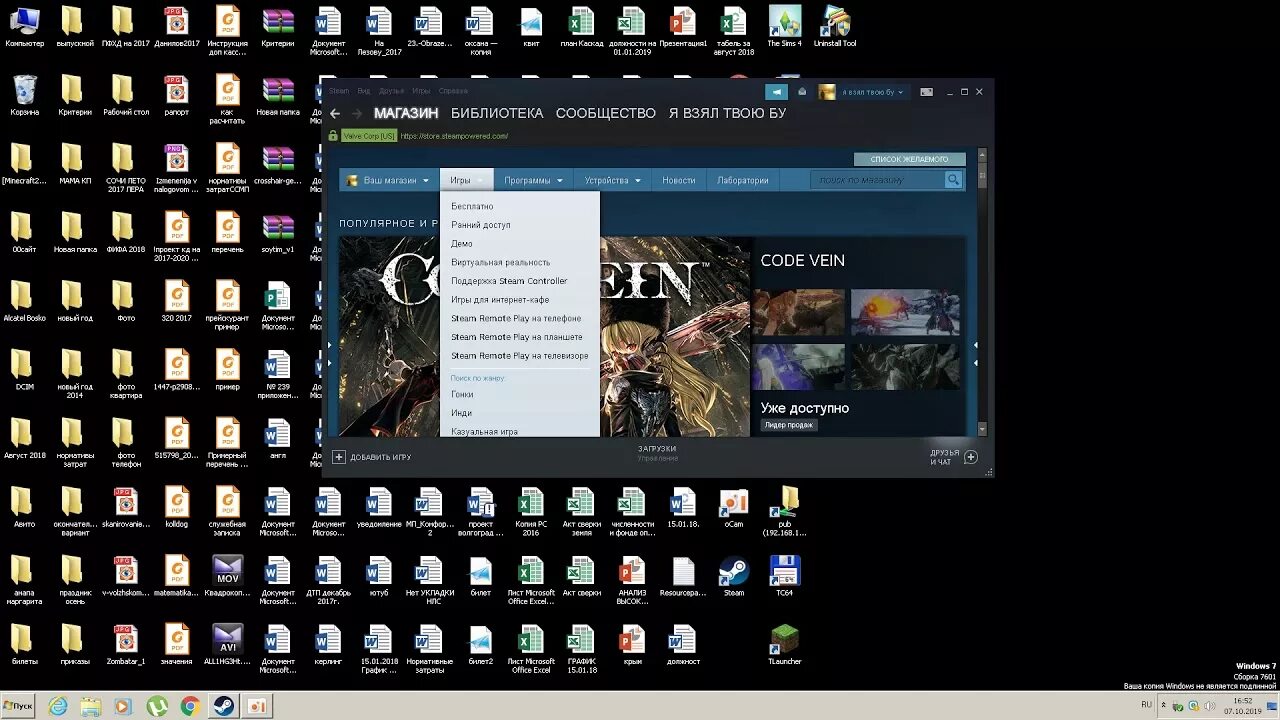Viewport: 1280px width, 720px height.
Task: Click Steam icon in Windows taskbar
Action: click(x=223, y=706)
